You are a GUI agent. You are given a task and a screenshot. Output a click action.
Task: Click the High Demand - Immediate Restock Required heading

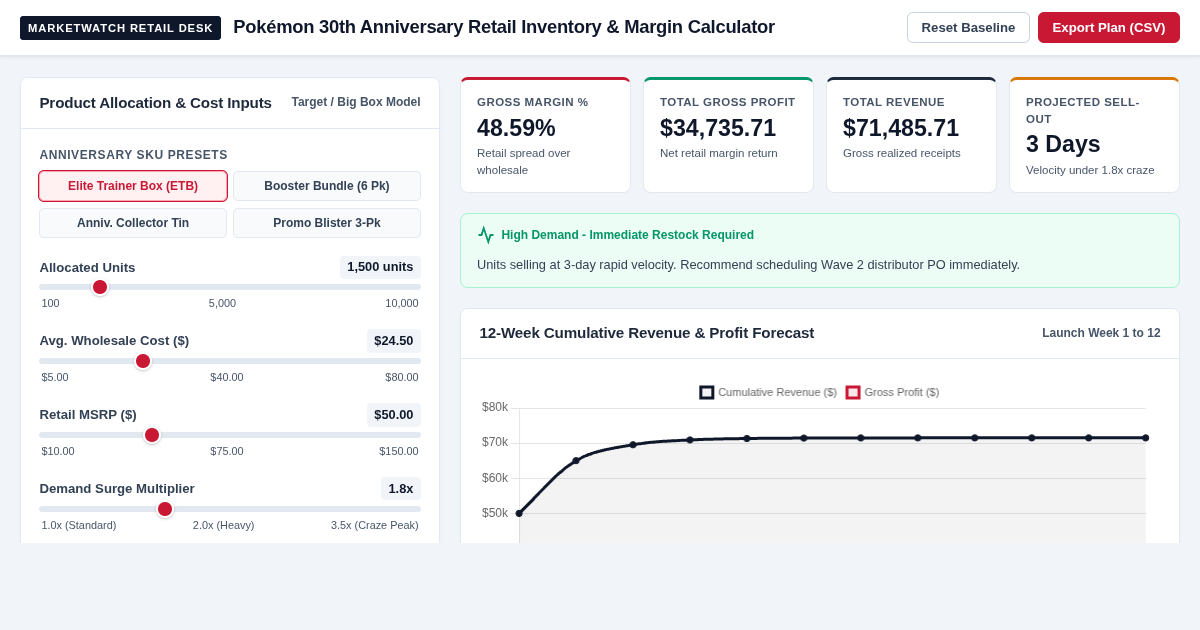click(x=628, y=235)
